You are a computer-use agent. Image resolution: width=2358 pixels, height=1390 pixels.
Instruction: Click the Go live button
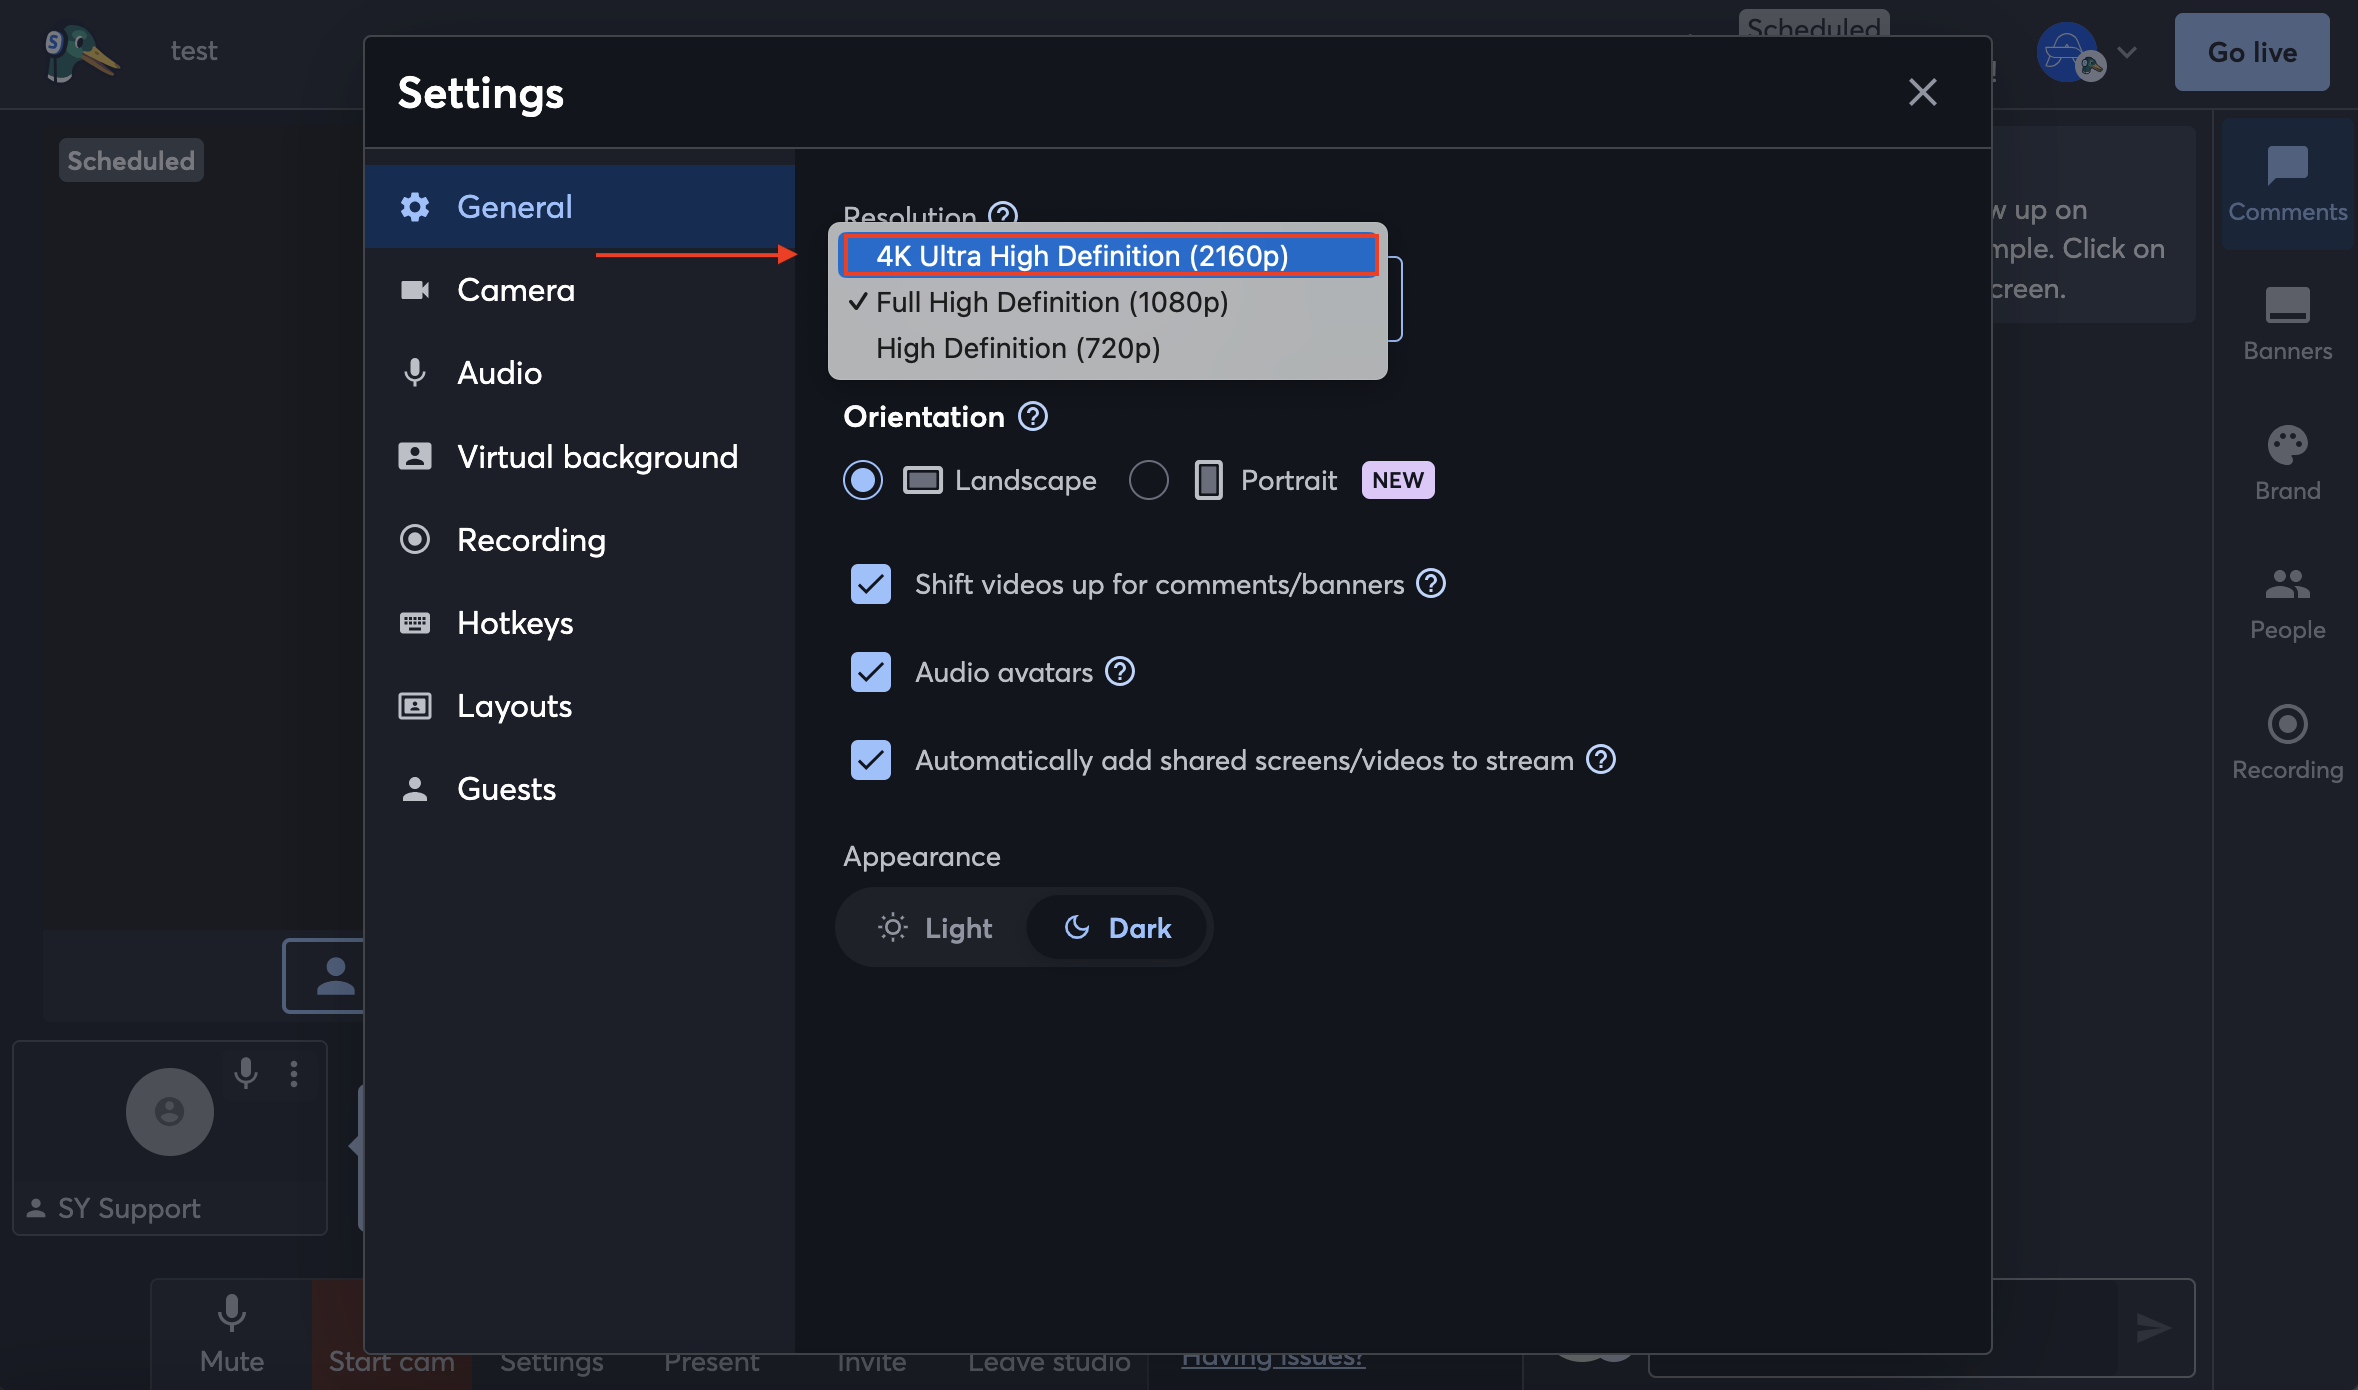click(2252, 52)
